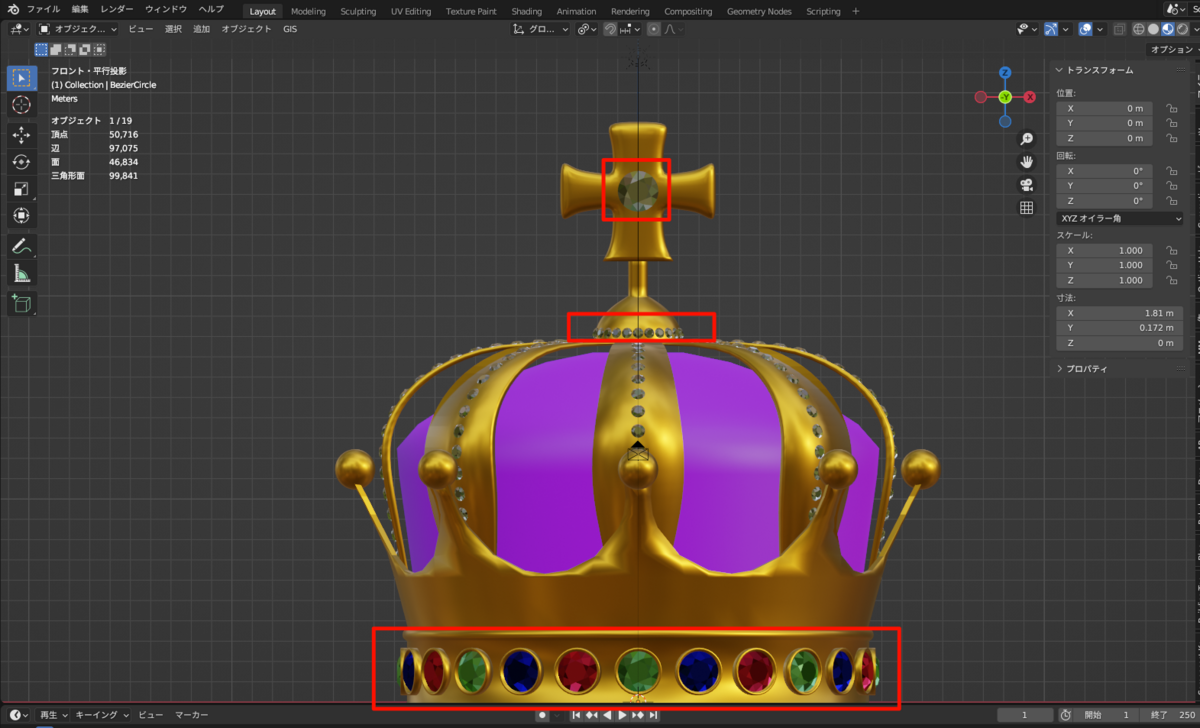Click the green Y axis gizmo ball

(1005, 97)
